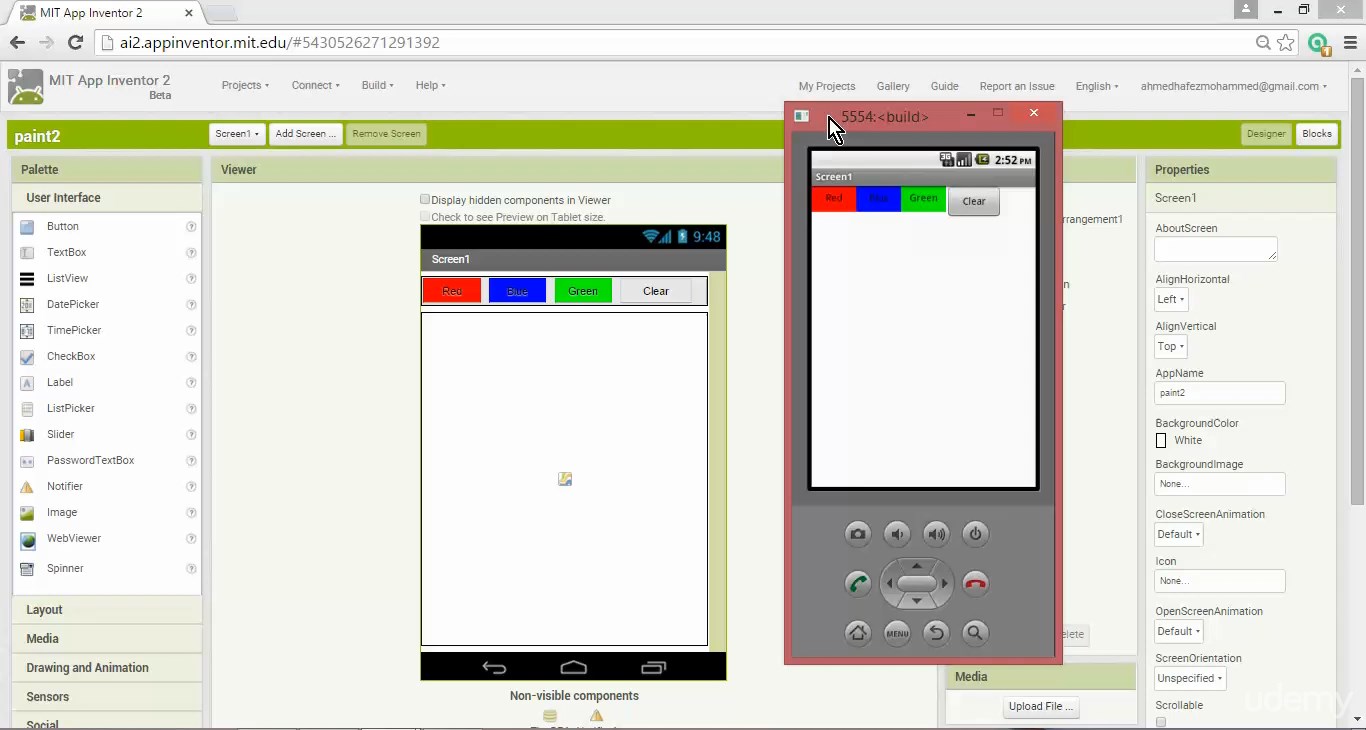Image resolution: width=1366 pixels, height=730 pixels.
Task: Select the PasswordTextBox palette icon
Action: [27, 461]
